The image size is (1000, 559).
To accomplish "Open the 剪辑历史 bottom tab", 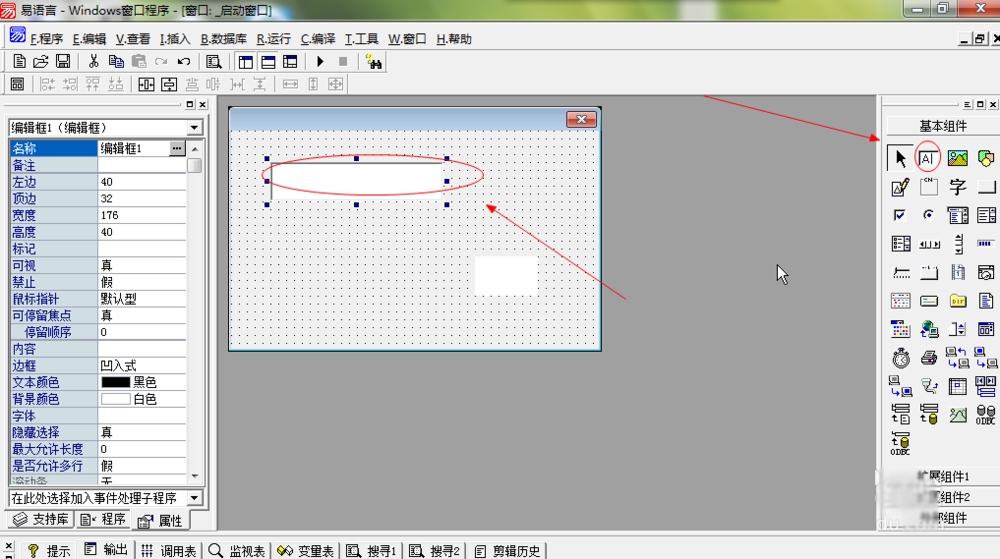I will click(508, 551).
